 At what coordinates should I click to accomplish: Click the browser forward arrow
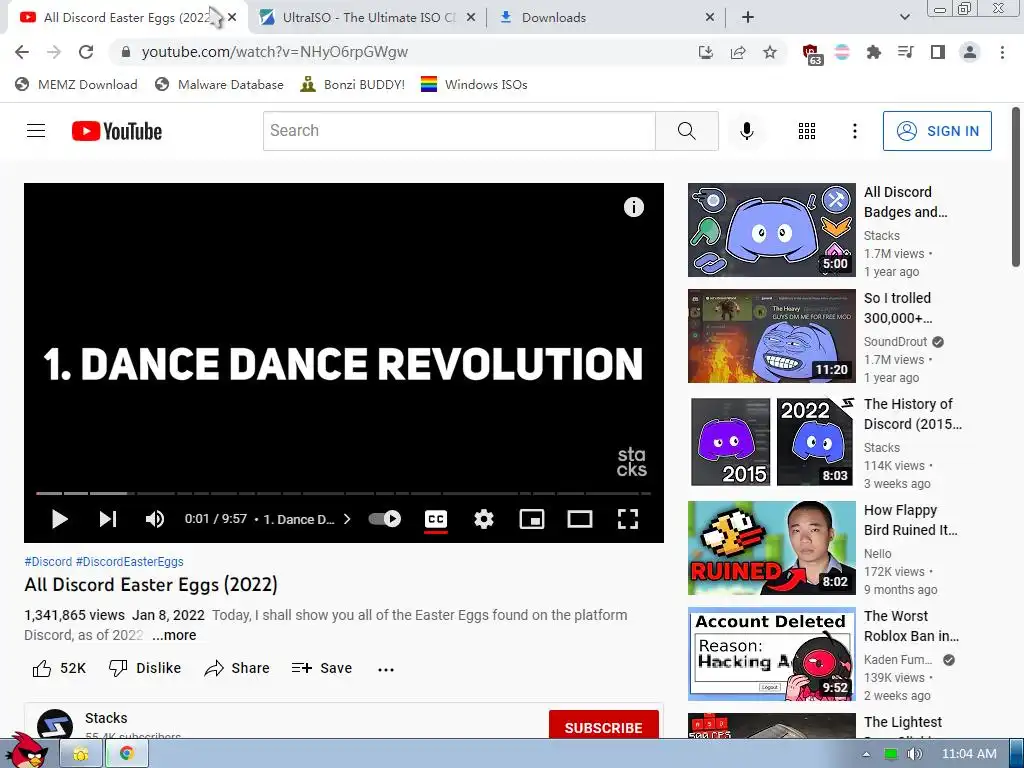point(54,52)
